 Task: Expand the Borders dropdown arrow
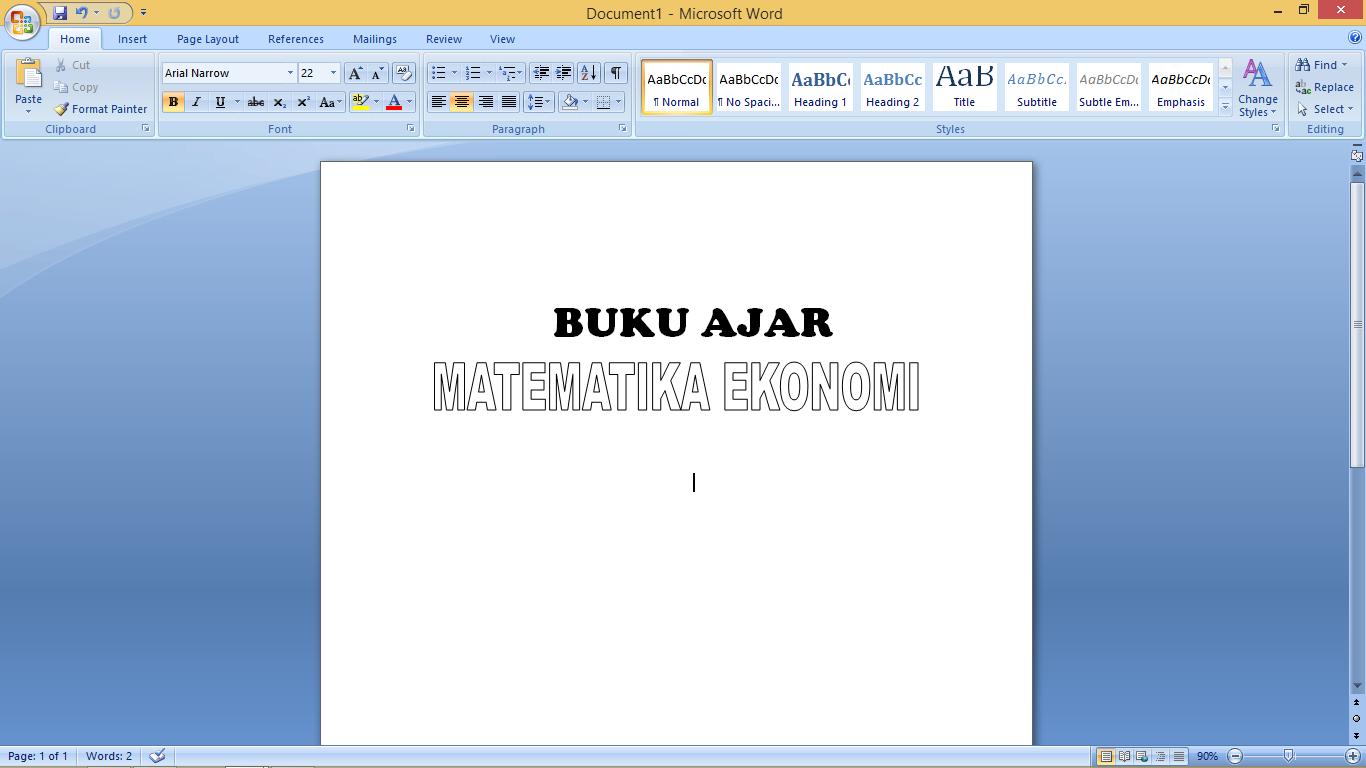click(619, 102)
